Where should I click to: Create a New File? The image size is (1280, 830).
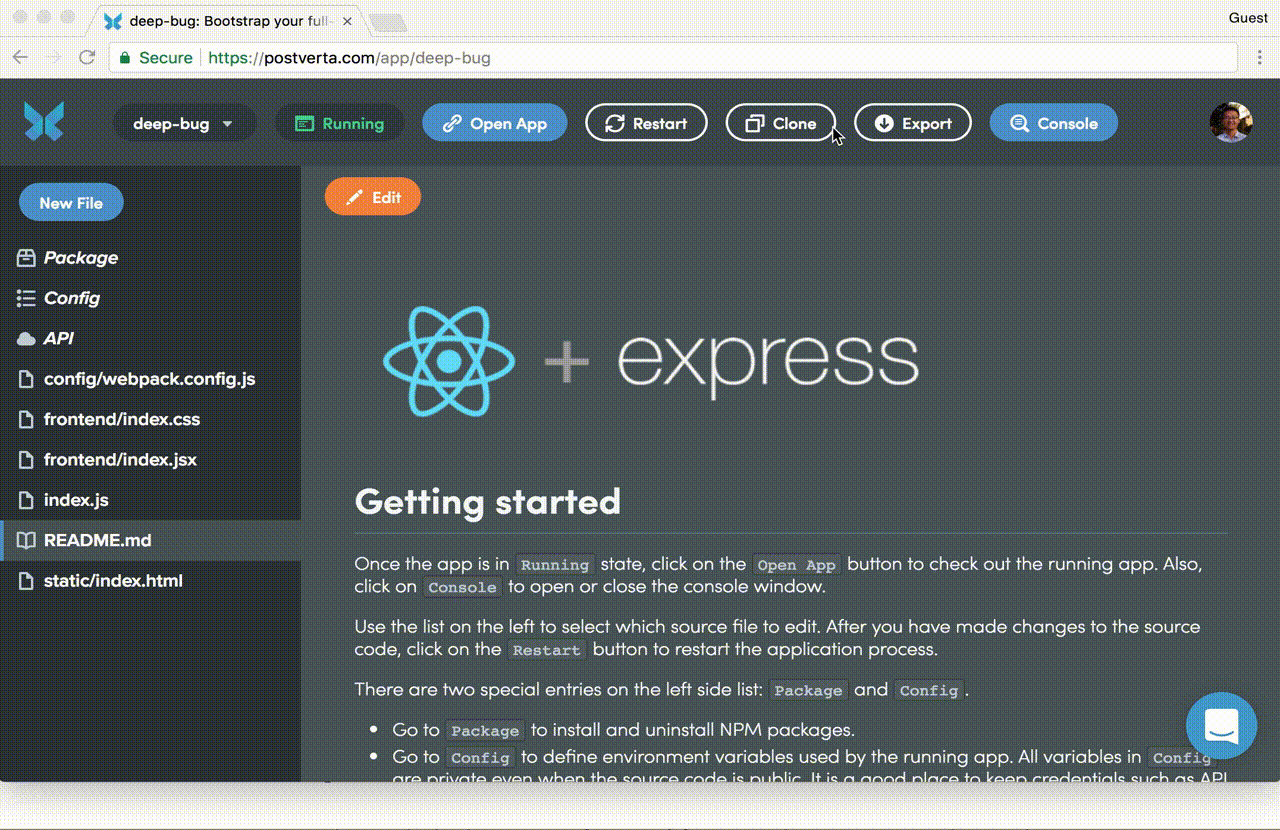point(71,203)
